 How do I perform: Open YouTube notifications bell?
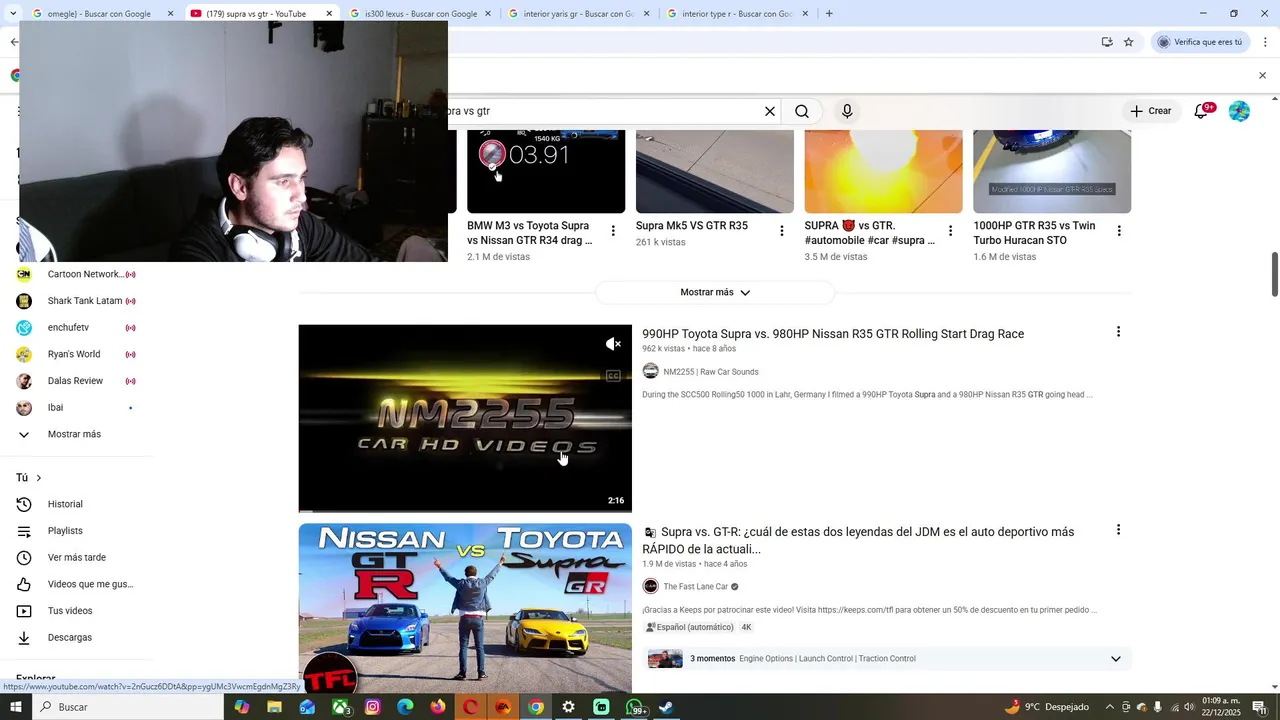click(1201, 111)
